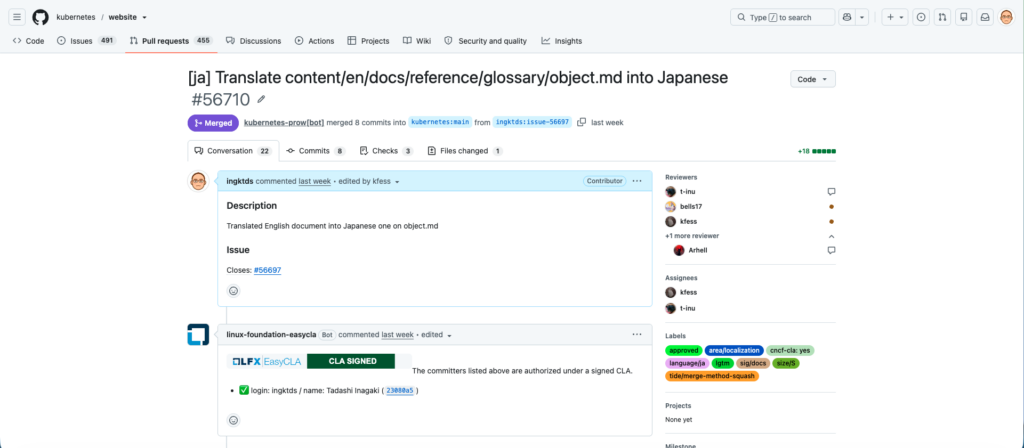1024x448 pixels.
Task: Open reviewer bells17 profile
Action: point(690,206)
